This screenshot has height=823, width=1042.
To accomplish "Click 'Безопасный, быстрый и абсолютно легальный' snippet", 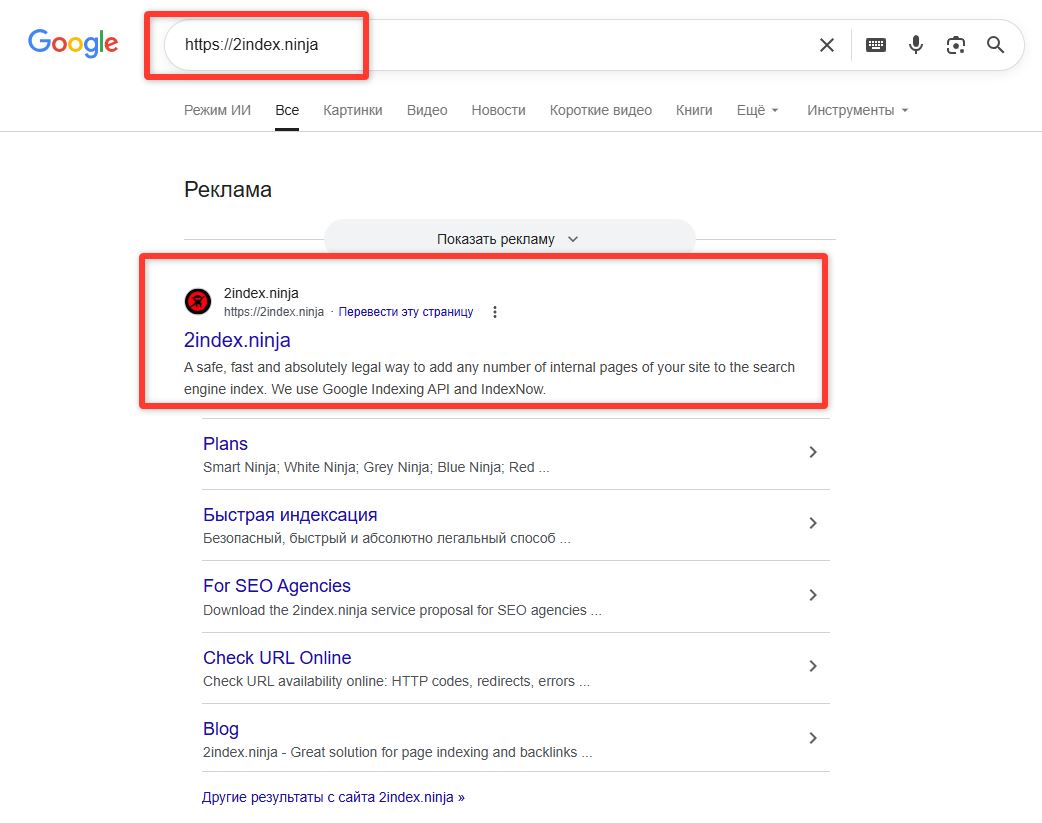I will [x=387, y=538].
